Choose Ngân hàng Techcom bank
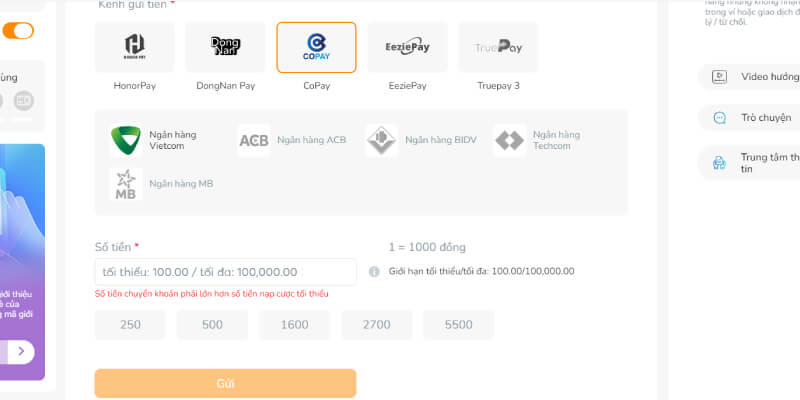 [x=537, y=140]
